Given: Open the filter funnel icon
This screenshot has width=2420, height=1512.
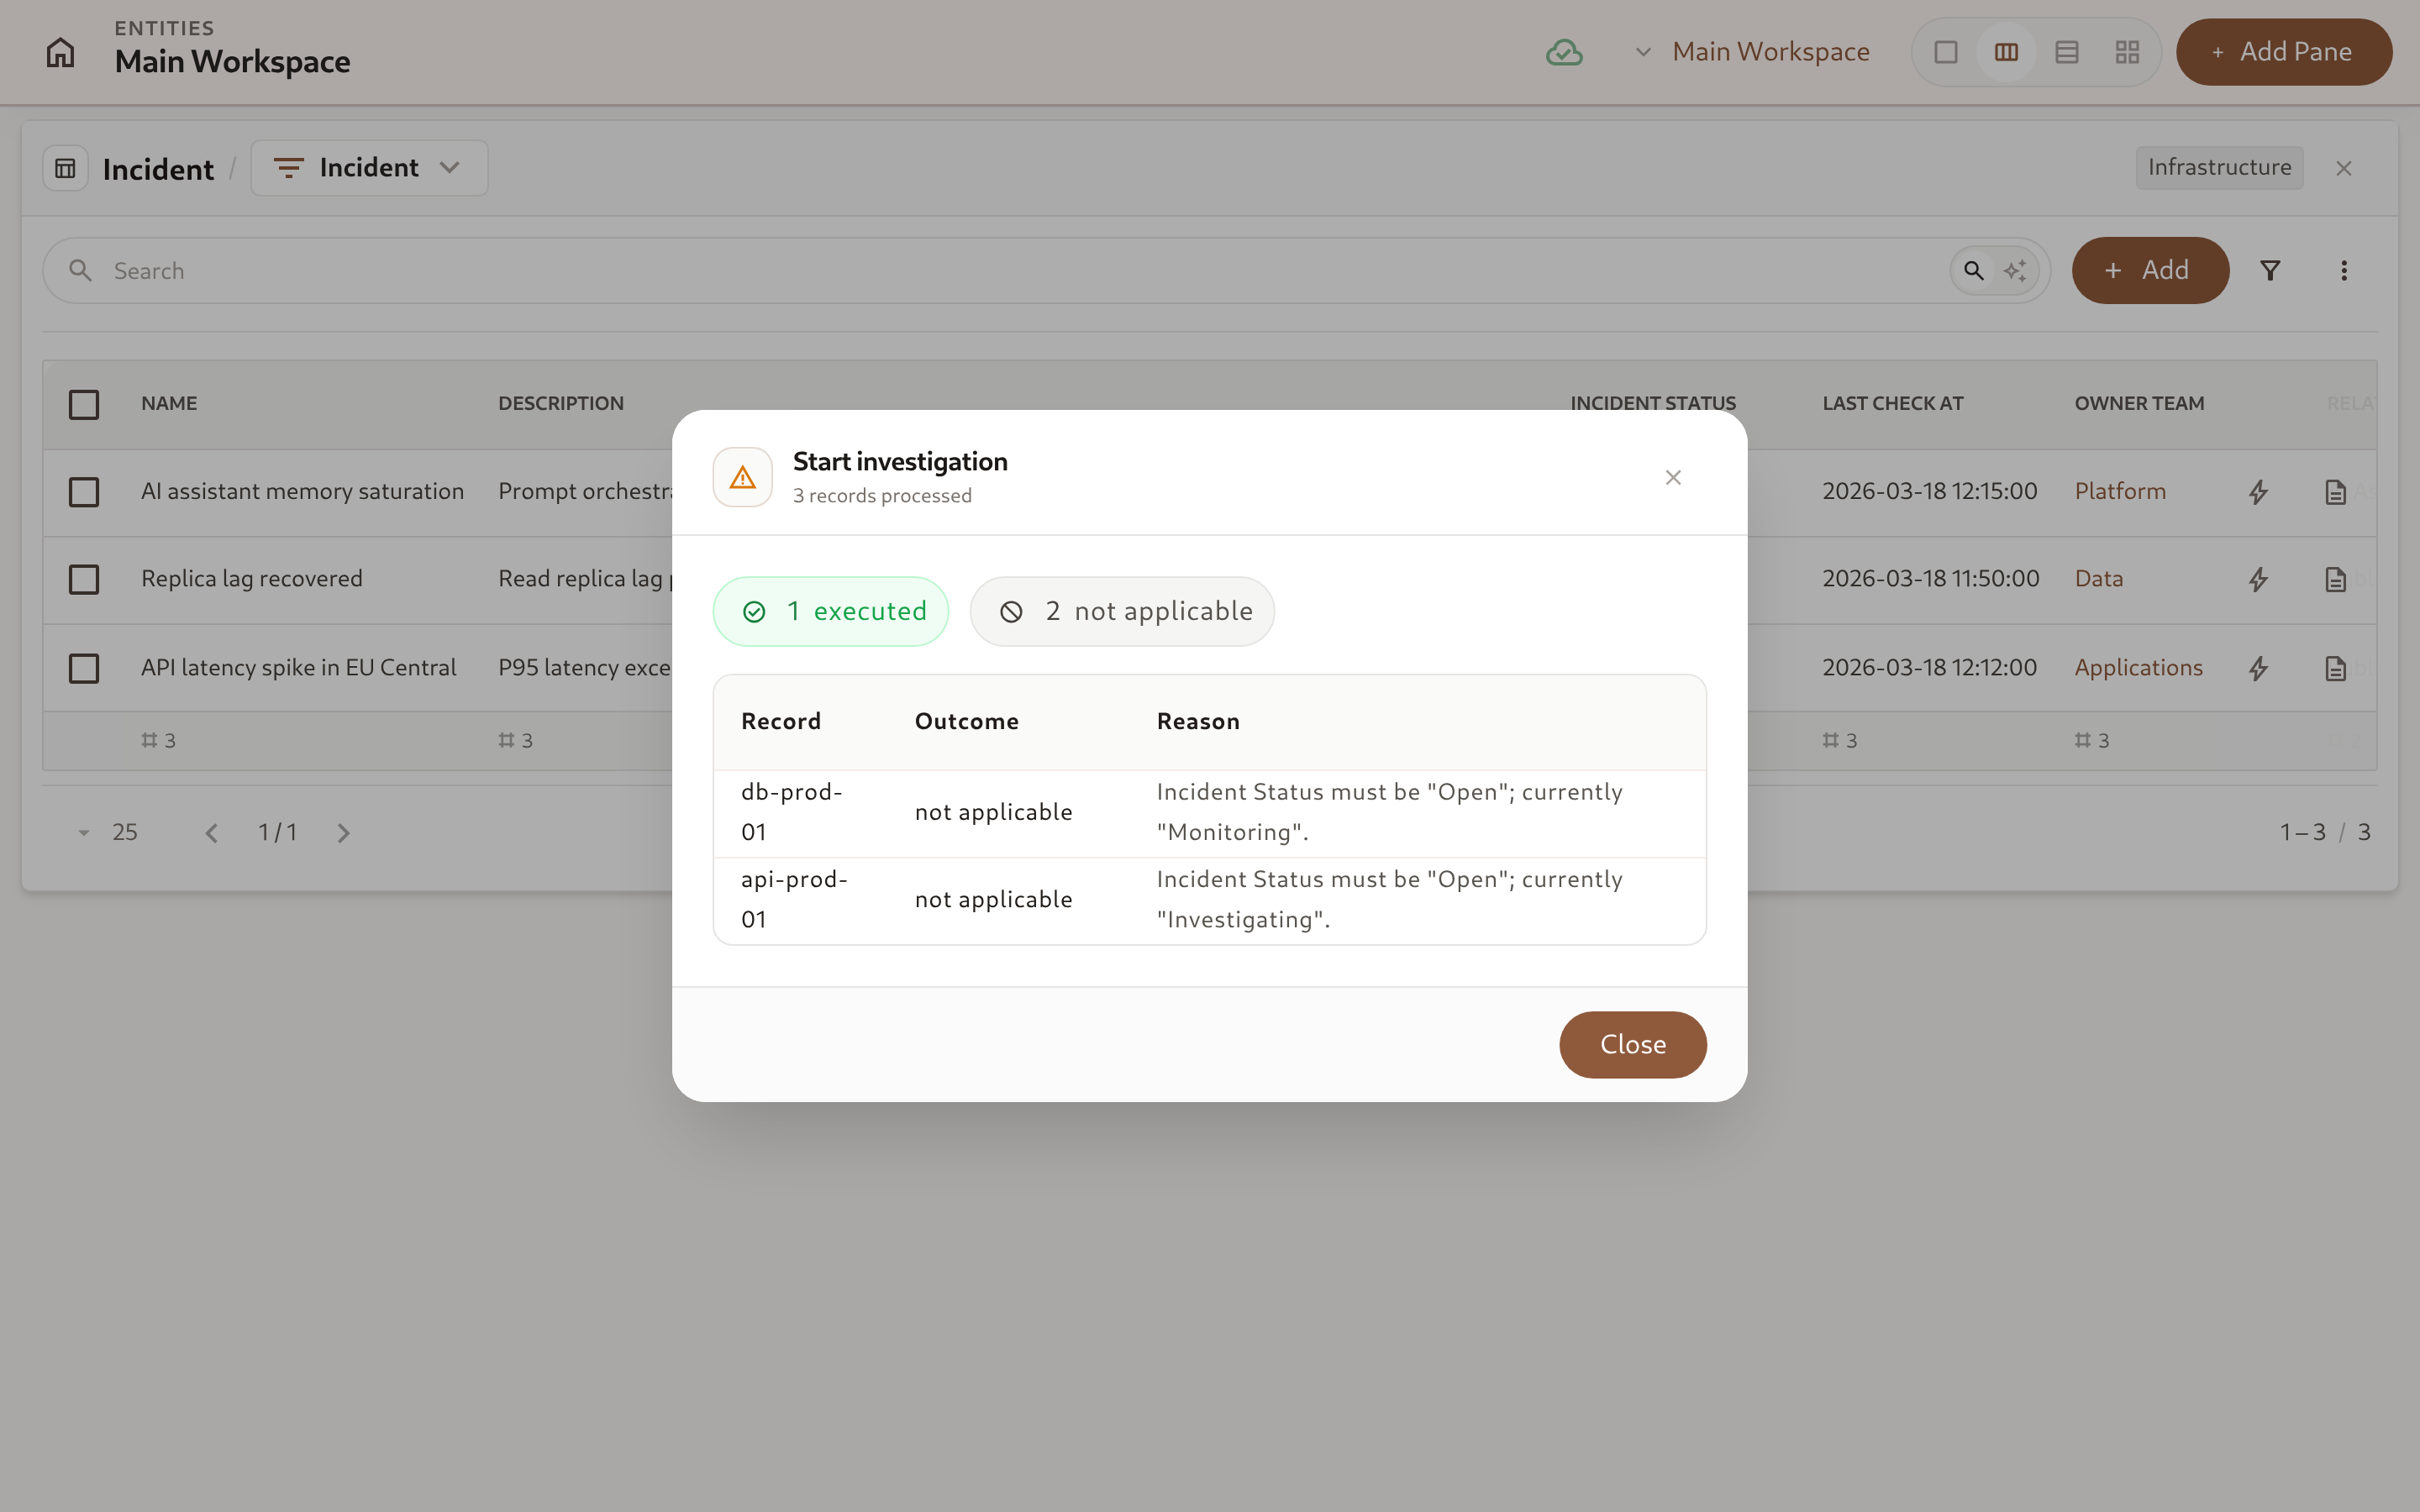Looking at the screenshot, I should click(x=2270, y=270).
